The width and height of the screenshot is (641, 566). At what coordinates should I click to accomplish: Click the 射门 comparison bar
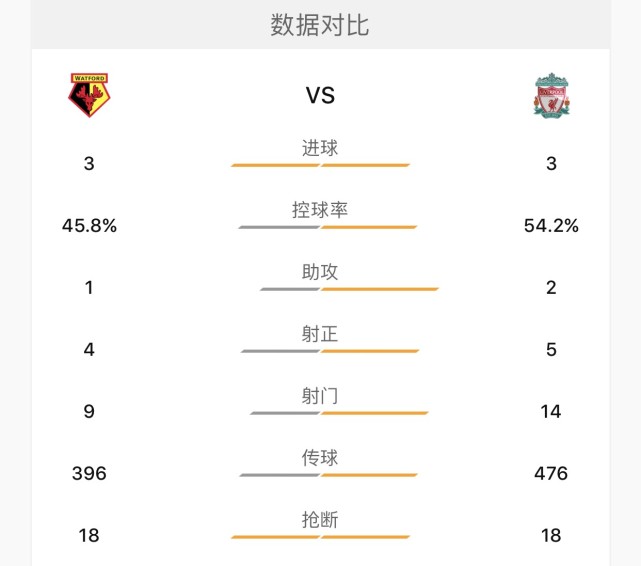(339, 413)
